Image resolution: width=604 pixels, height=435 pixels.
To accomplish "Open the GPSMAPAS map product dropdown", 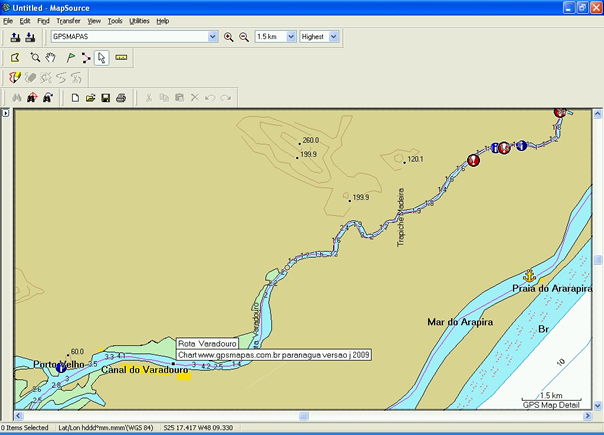I will [212, 37].
